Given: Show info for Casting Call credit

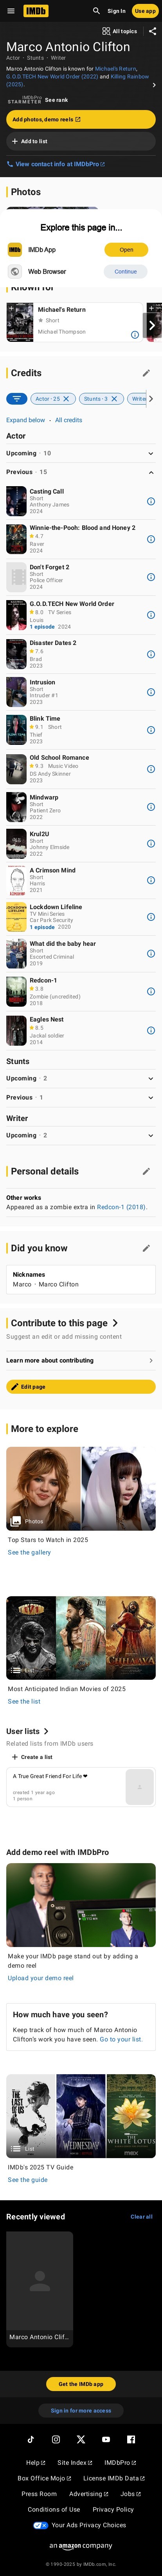Looking at the screenshot, I should pyautogui.click(x=151, y=501).
